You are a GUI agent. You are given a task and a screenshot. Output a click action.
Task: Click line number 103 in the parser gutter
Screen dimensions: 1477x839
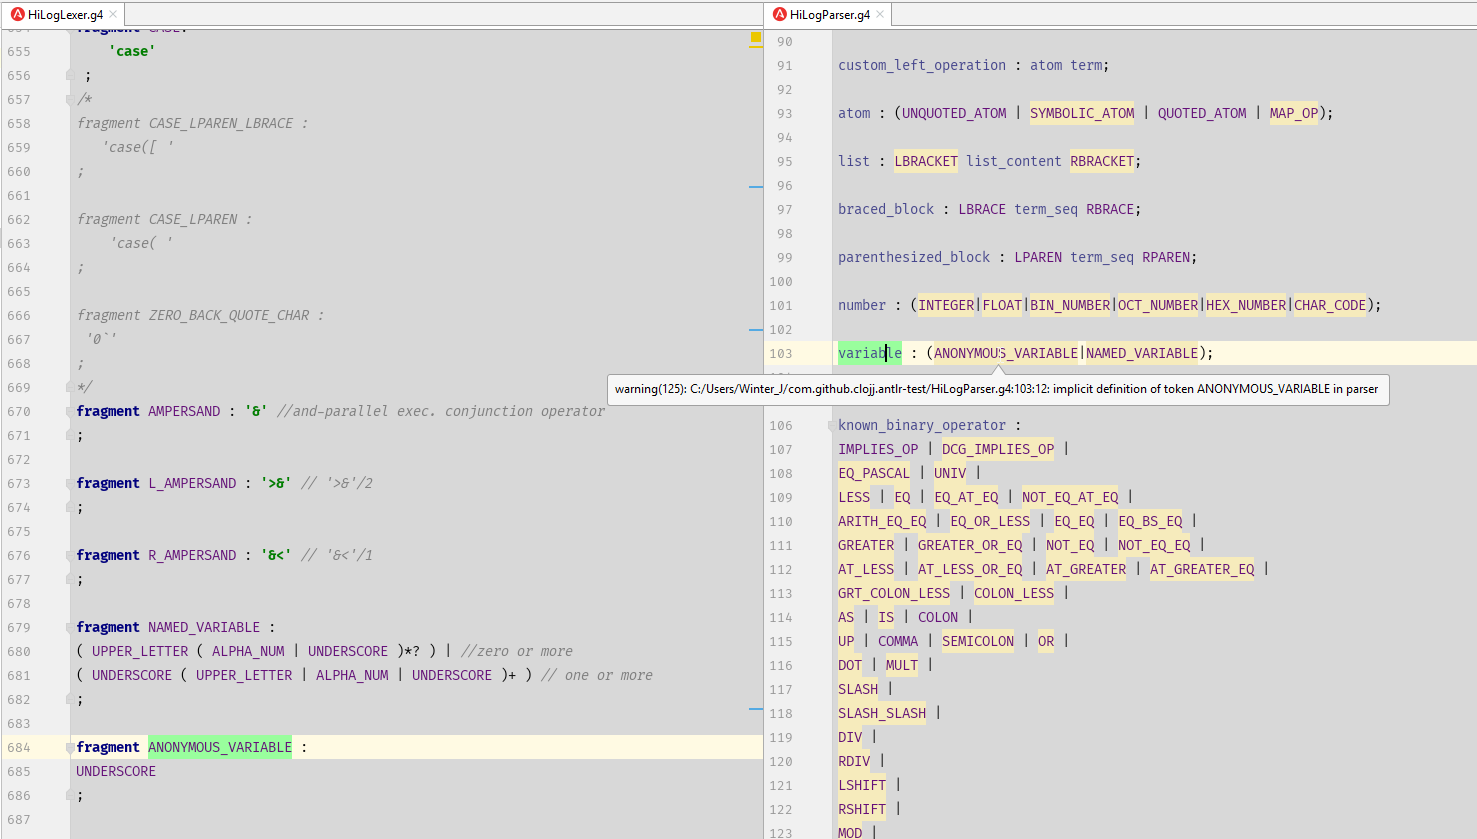pyautogui.click(x=780, y=353)
